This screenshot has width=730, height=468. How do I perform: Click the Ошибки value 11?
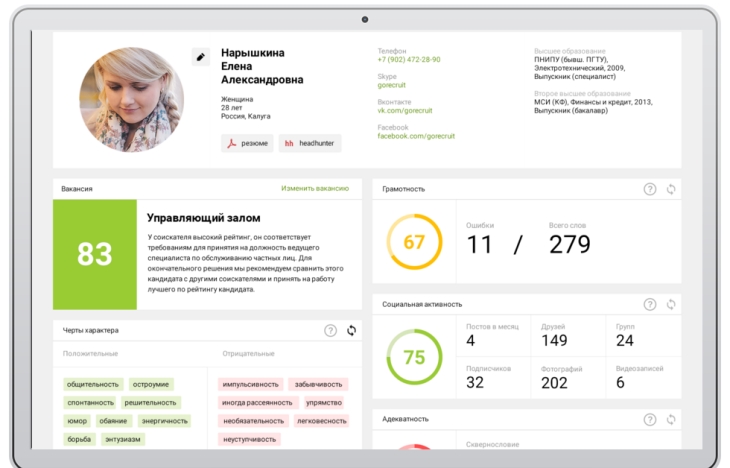[480, 244]
